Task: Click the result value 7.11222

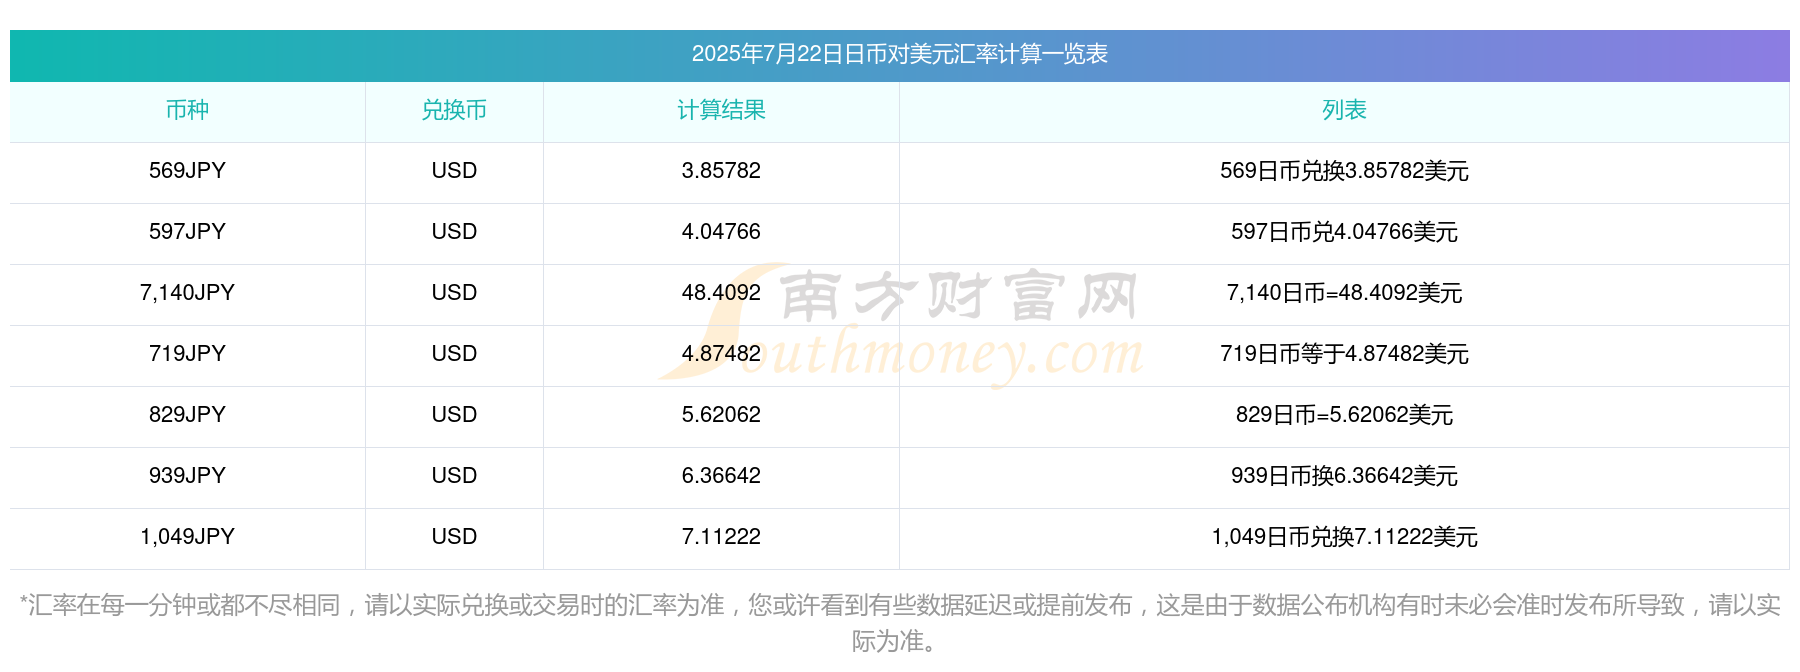Action: (721, 537)
